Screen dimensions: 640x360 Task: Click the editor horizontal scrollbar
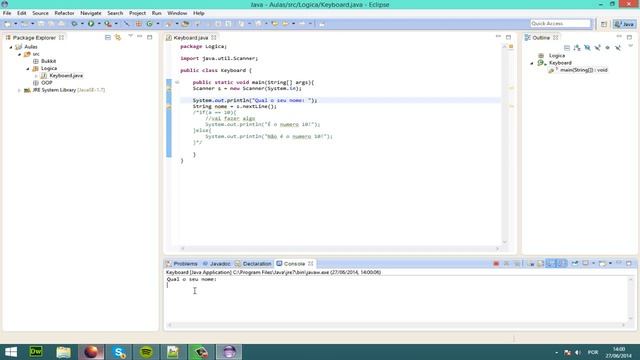coord(339,248)
